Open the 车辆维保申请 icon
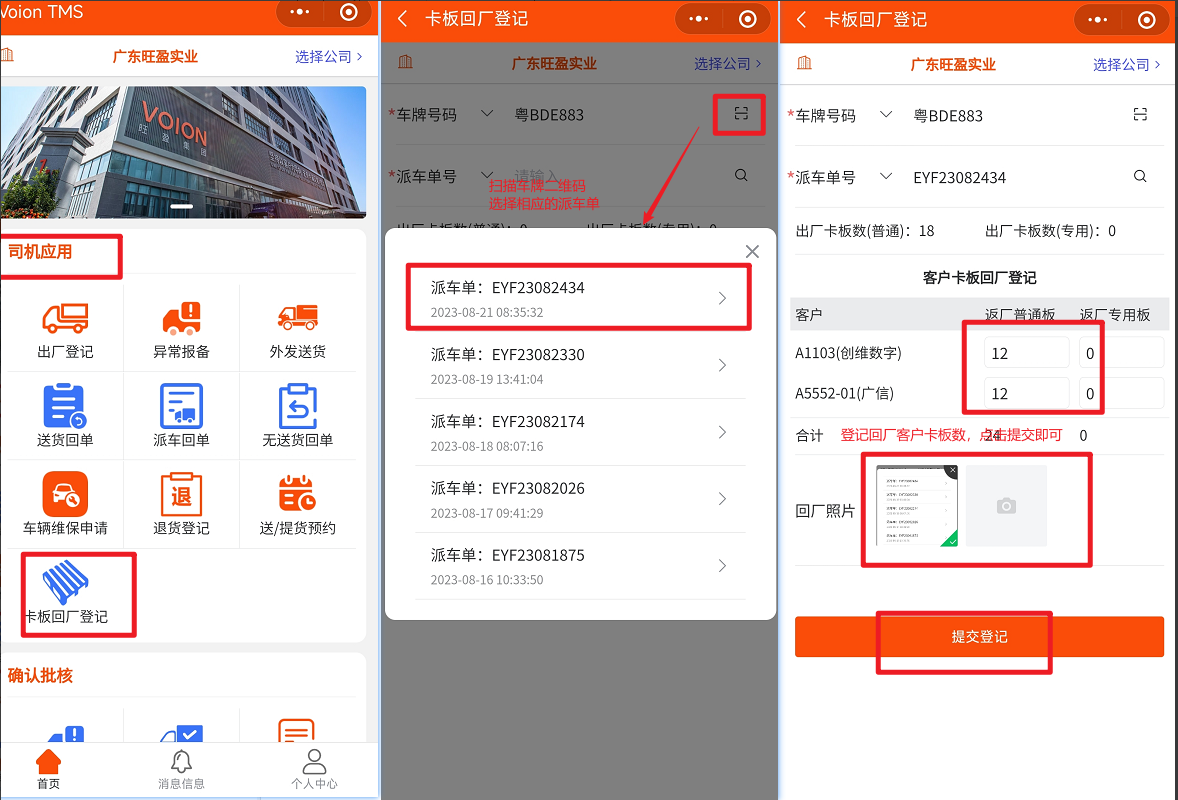The height and width of the screenshot is (800, 1178). 65,494
